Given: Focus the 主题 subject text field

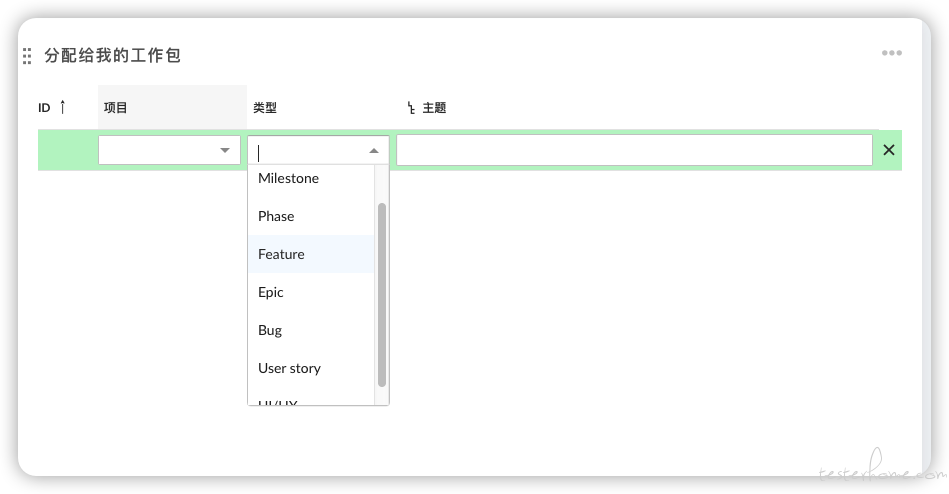Looking at the screenshot, I should [634, 150].
